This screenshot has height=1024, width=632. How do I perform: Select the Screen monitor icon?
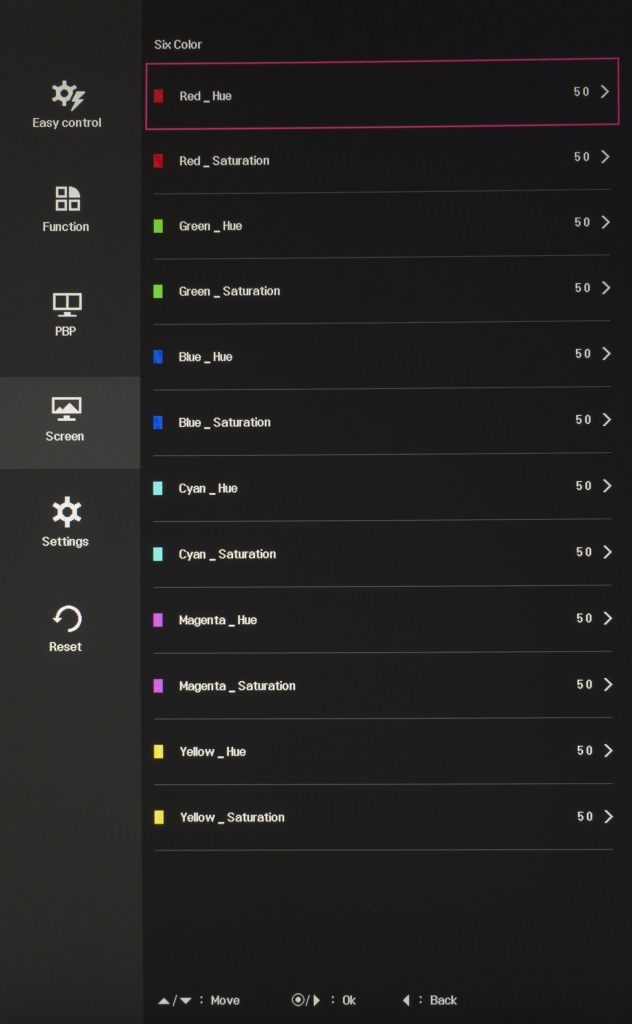(66, 409)
